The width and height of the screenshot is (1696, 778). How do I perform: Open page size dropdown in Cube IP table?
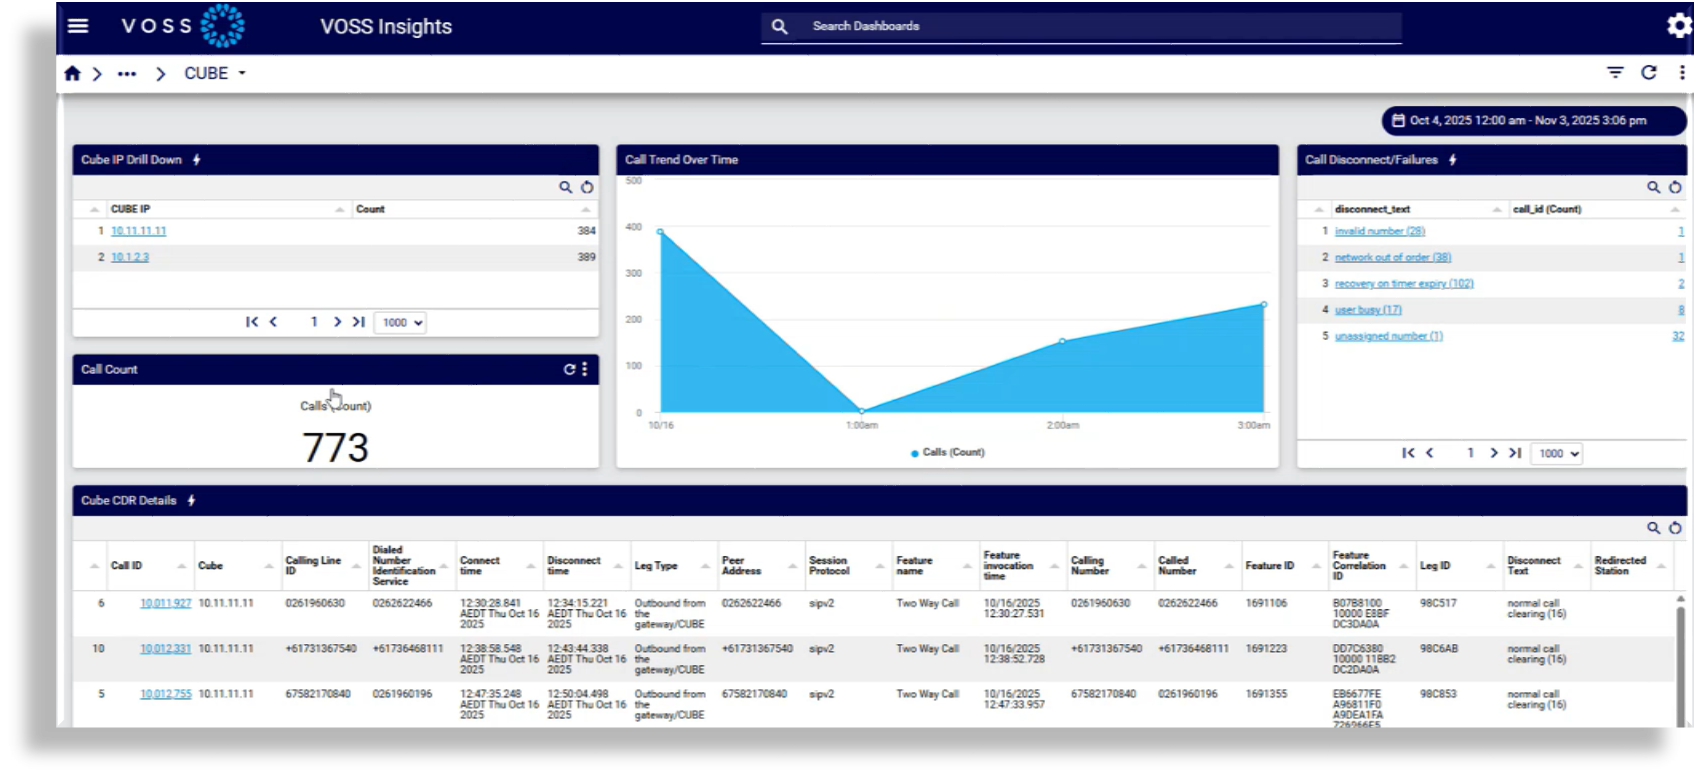[x=401, y=322]
